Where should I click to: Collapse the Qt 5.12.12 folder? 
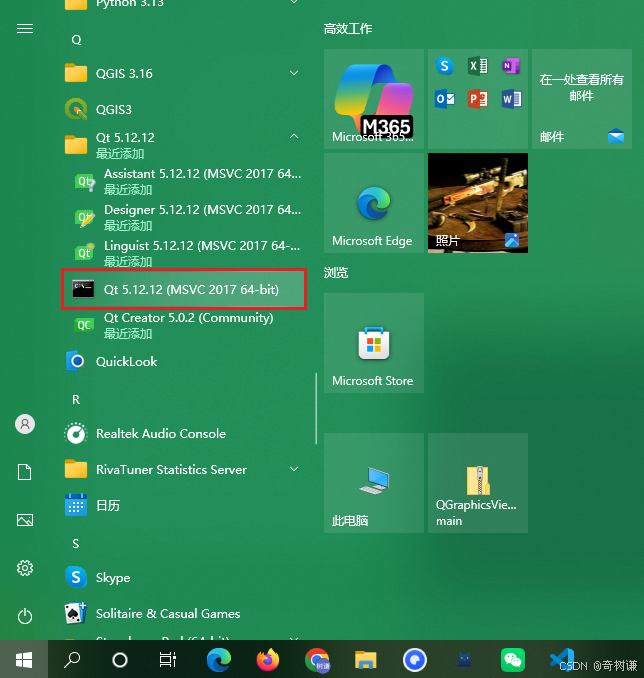(x=294, y=137)
